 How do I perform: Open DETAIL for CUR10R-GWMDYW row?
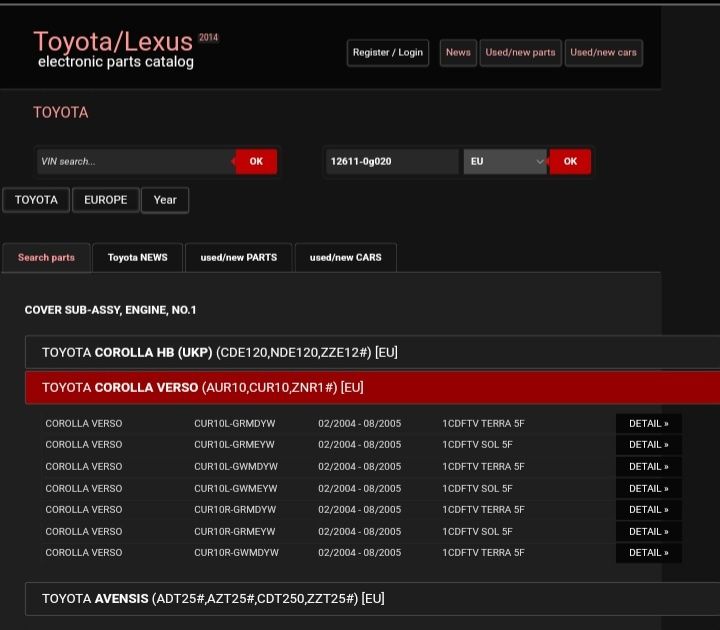point(648,553)
